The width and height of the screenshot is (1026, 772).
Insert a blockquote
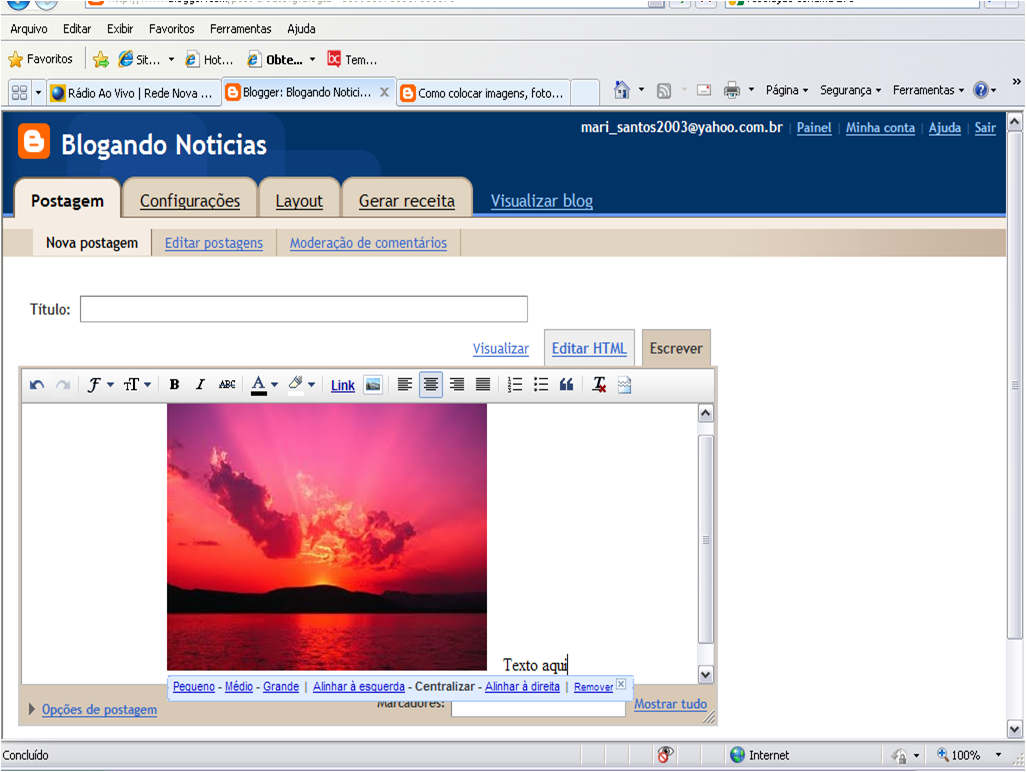[x=567, y=384]
